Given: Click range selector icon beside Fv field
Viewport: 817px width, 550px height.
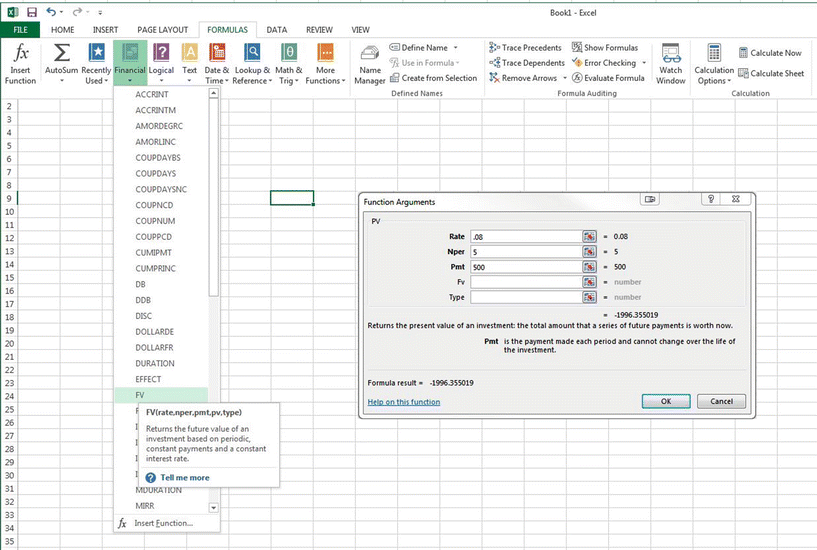Looking at the screenshot, I should pos(589,282).
